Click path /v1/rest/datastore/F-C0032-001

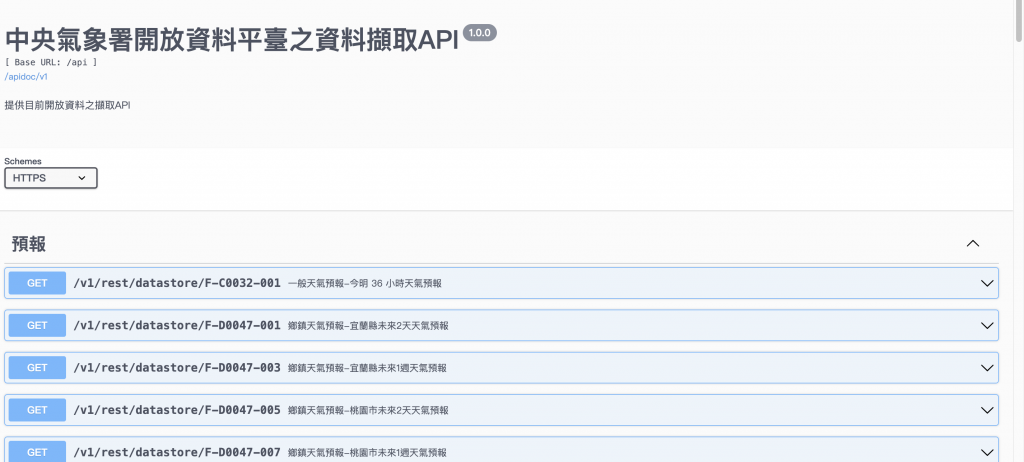[177, 283]
